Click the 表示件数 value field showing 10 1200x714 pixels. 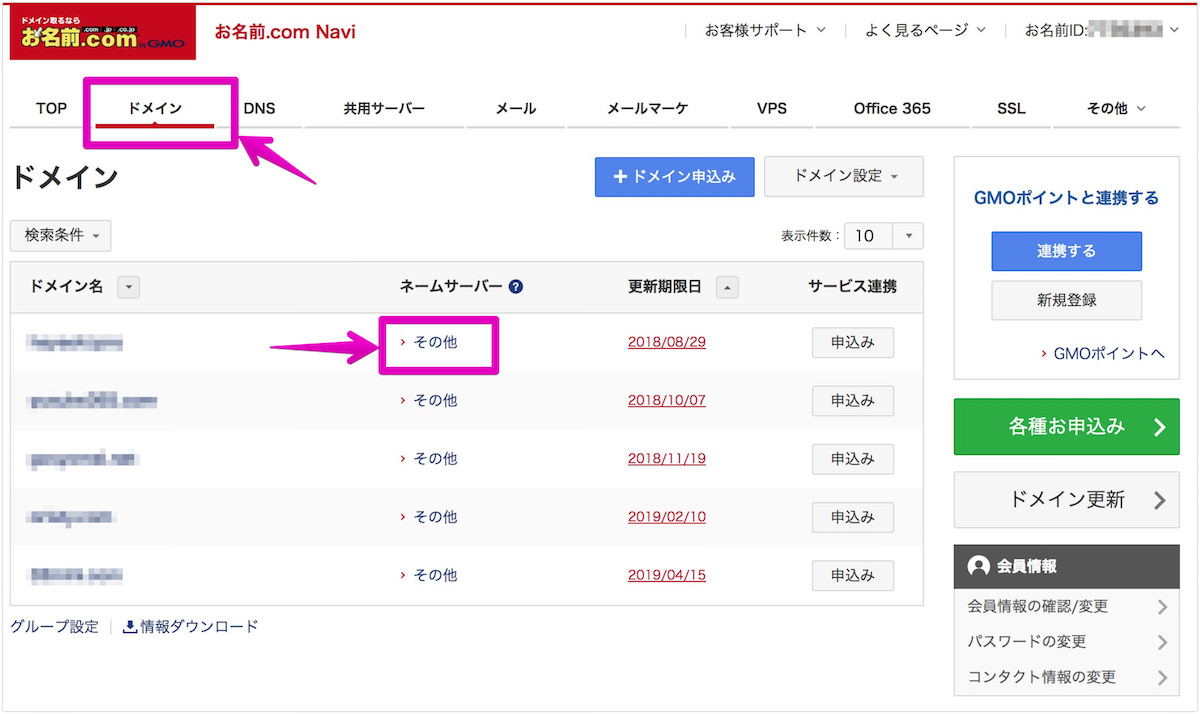point(870,236)
